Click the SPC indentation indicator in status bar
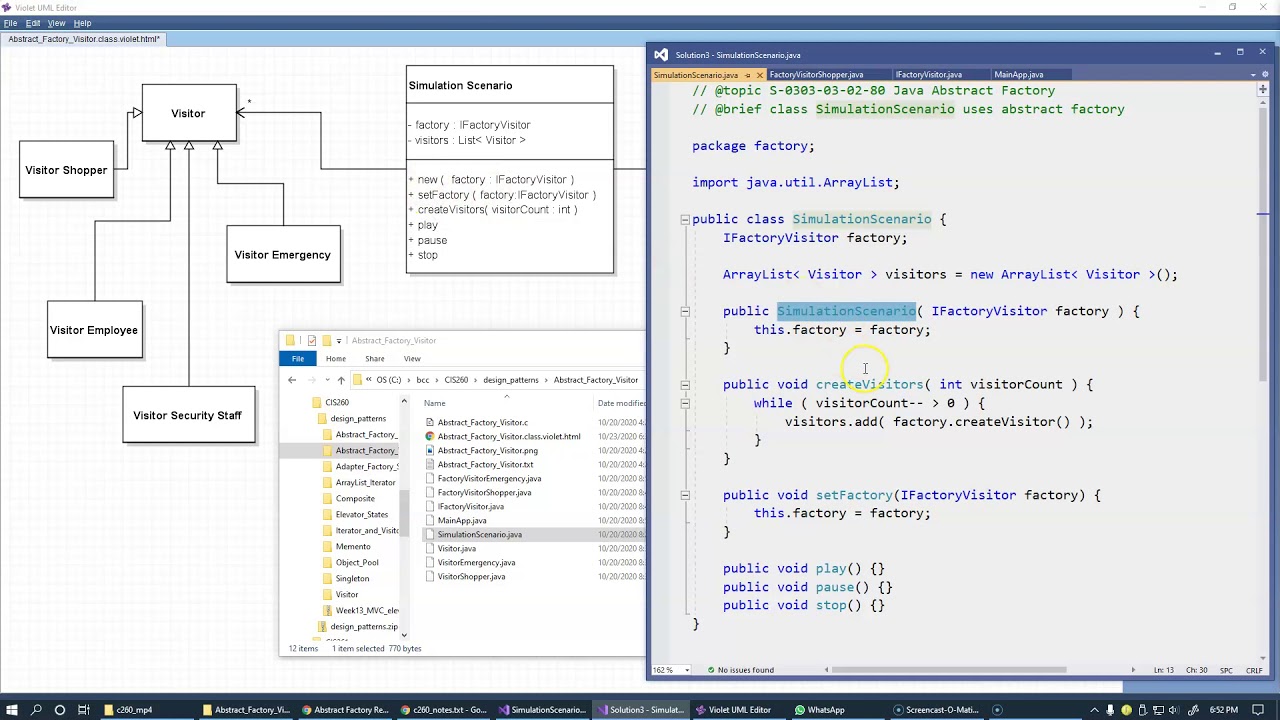 (1226, 670)
